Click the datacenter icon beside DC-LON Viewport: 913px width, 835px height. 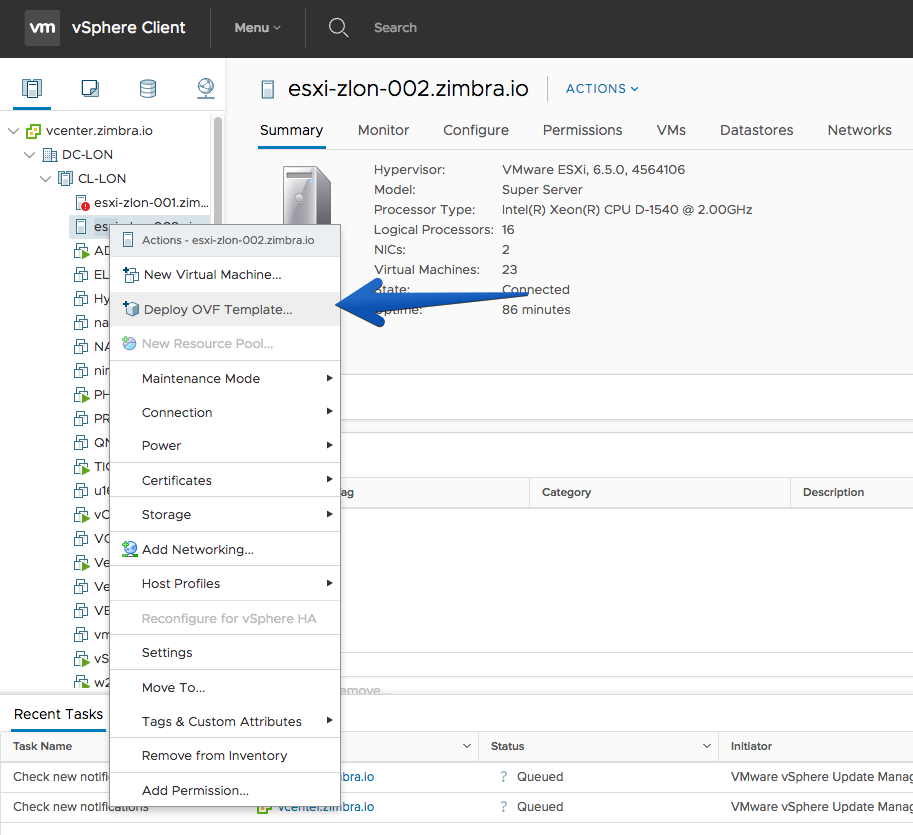(49, 155)
